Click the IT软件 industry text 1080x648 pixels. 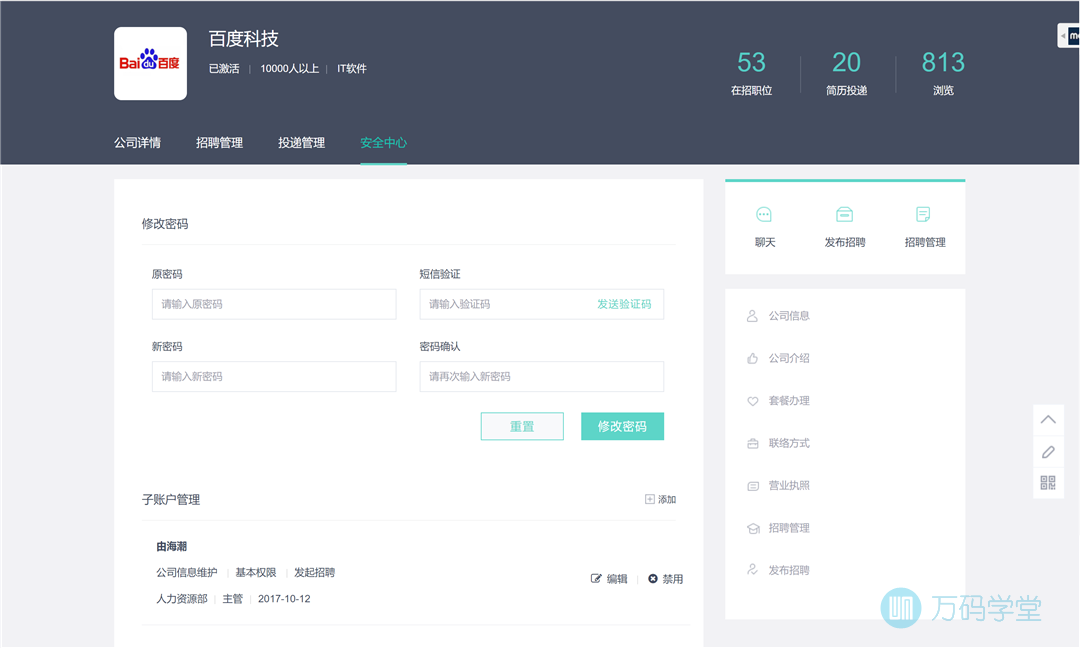(x=351, y=68)
